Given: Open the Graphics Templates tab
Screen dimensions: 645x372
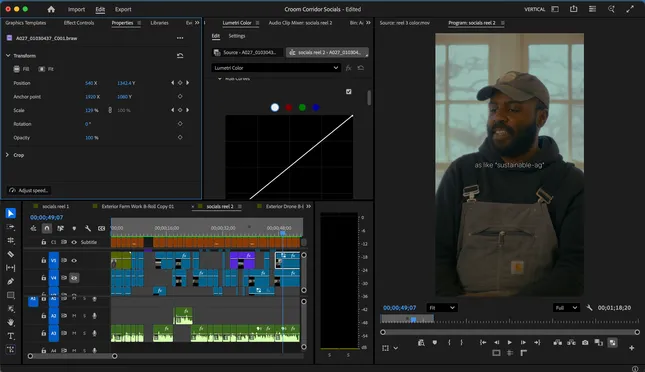Looking at the screenshot, I should pyautogui.click(x=26, y=23).
